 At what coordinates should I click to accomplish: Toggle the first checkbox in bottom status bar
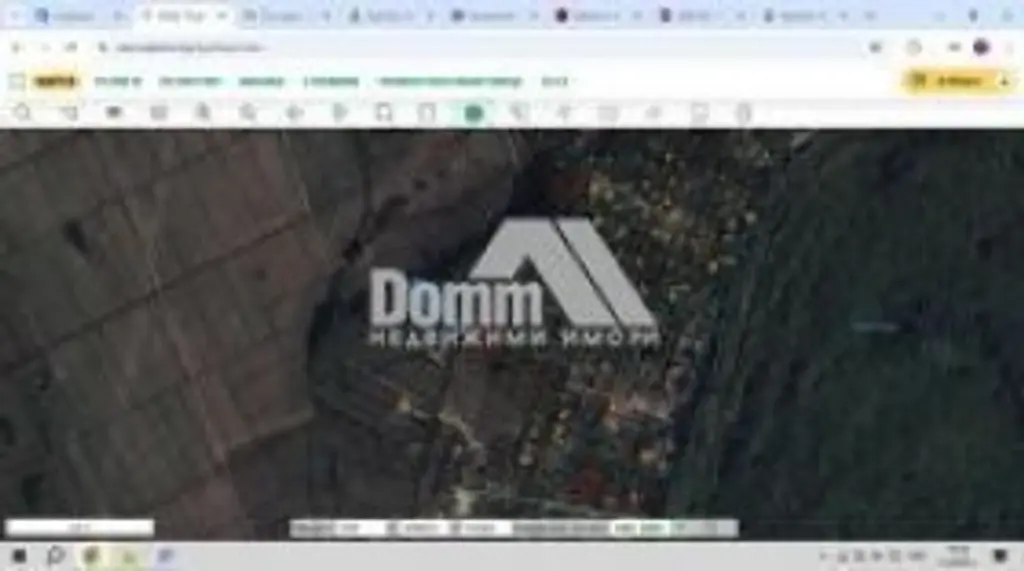(x=392, y=527)
